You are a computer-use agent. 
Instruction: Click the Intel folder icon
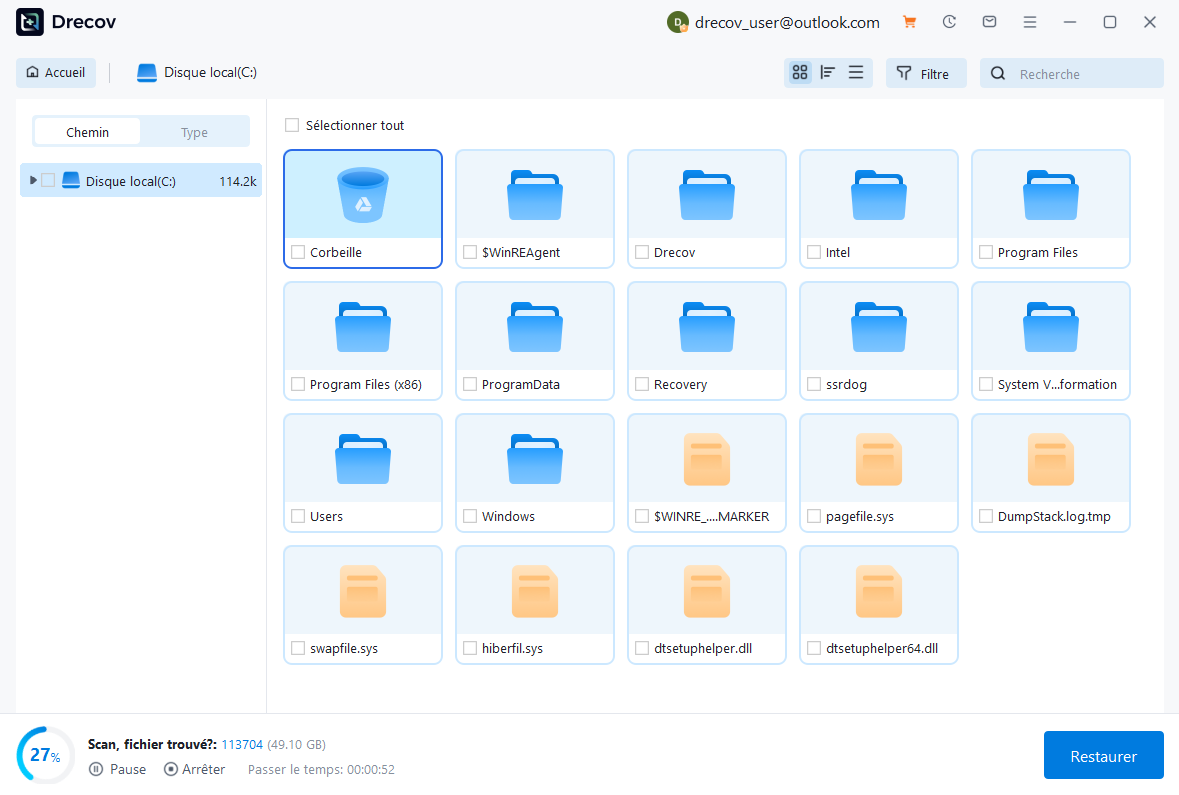tap(879, 195)
